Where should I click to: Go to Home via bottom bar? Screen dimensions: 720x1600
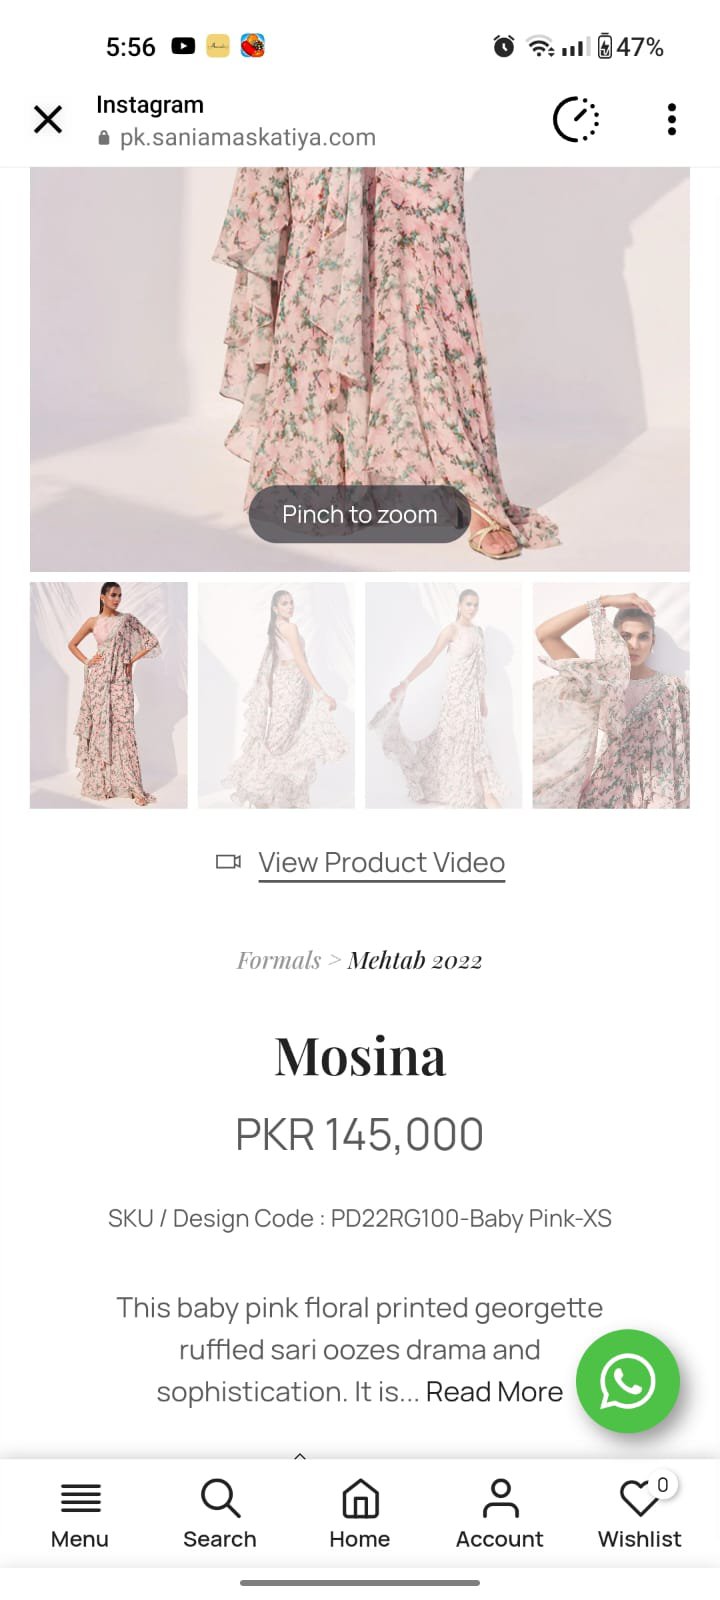click(x=360, y=1514)
